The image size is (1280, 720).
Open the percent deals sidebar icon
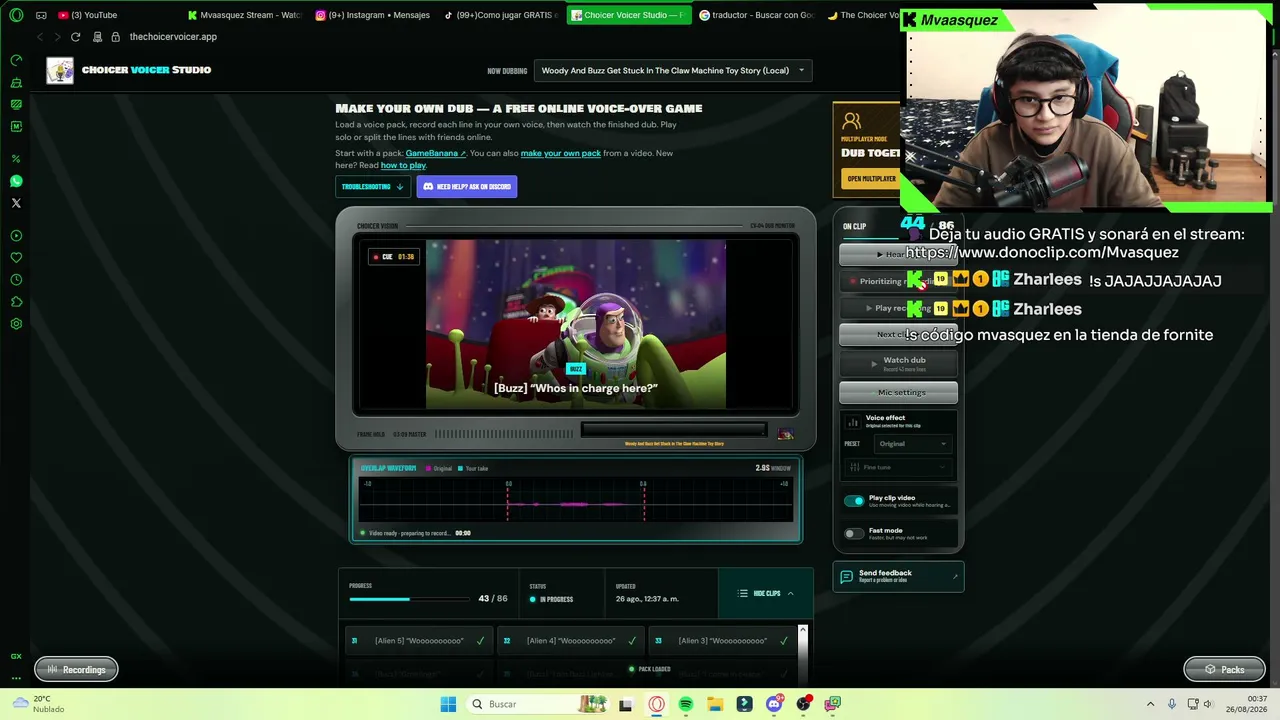pyautogui.click(x=16, y=159)
